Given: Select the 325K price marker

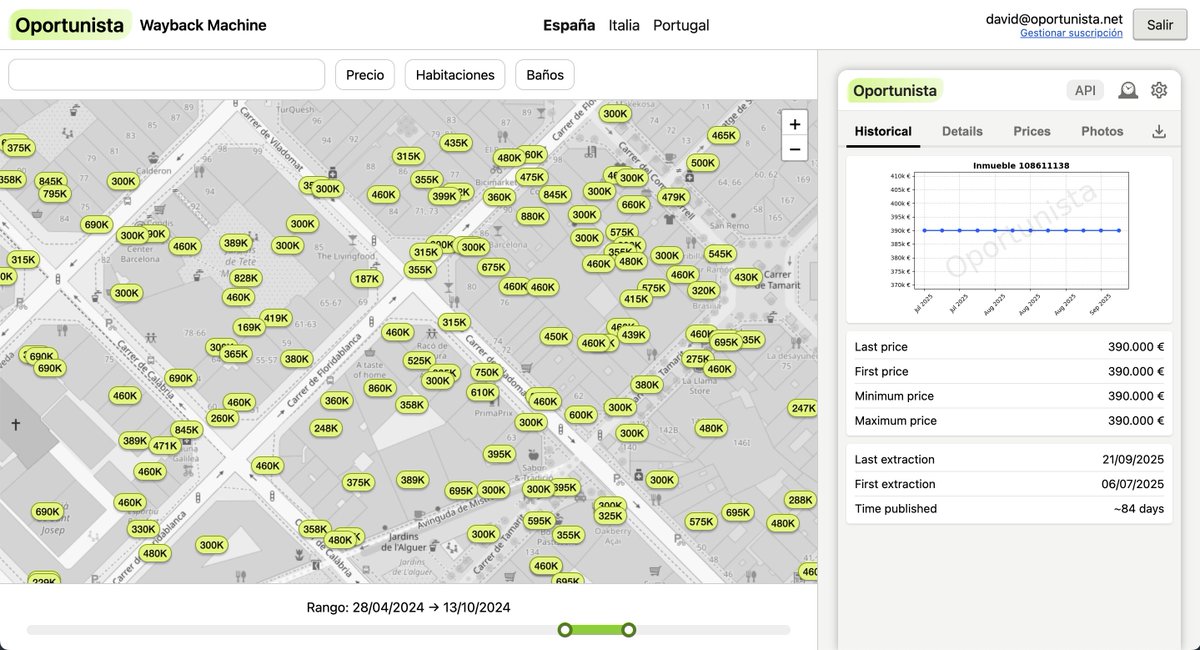Looking at the screenshot, I should point(610,516).
